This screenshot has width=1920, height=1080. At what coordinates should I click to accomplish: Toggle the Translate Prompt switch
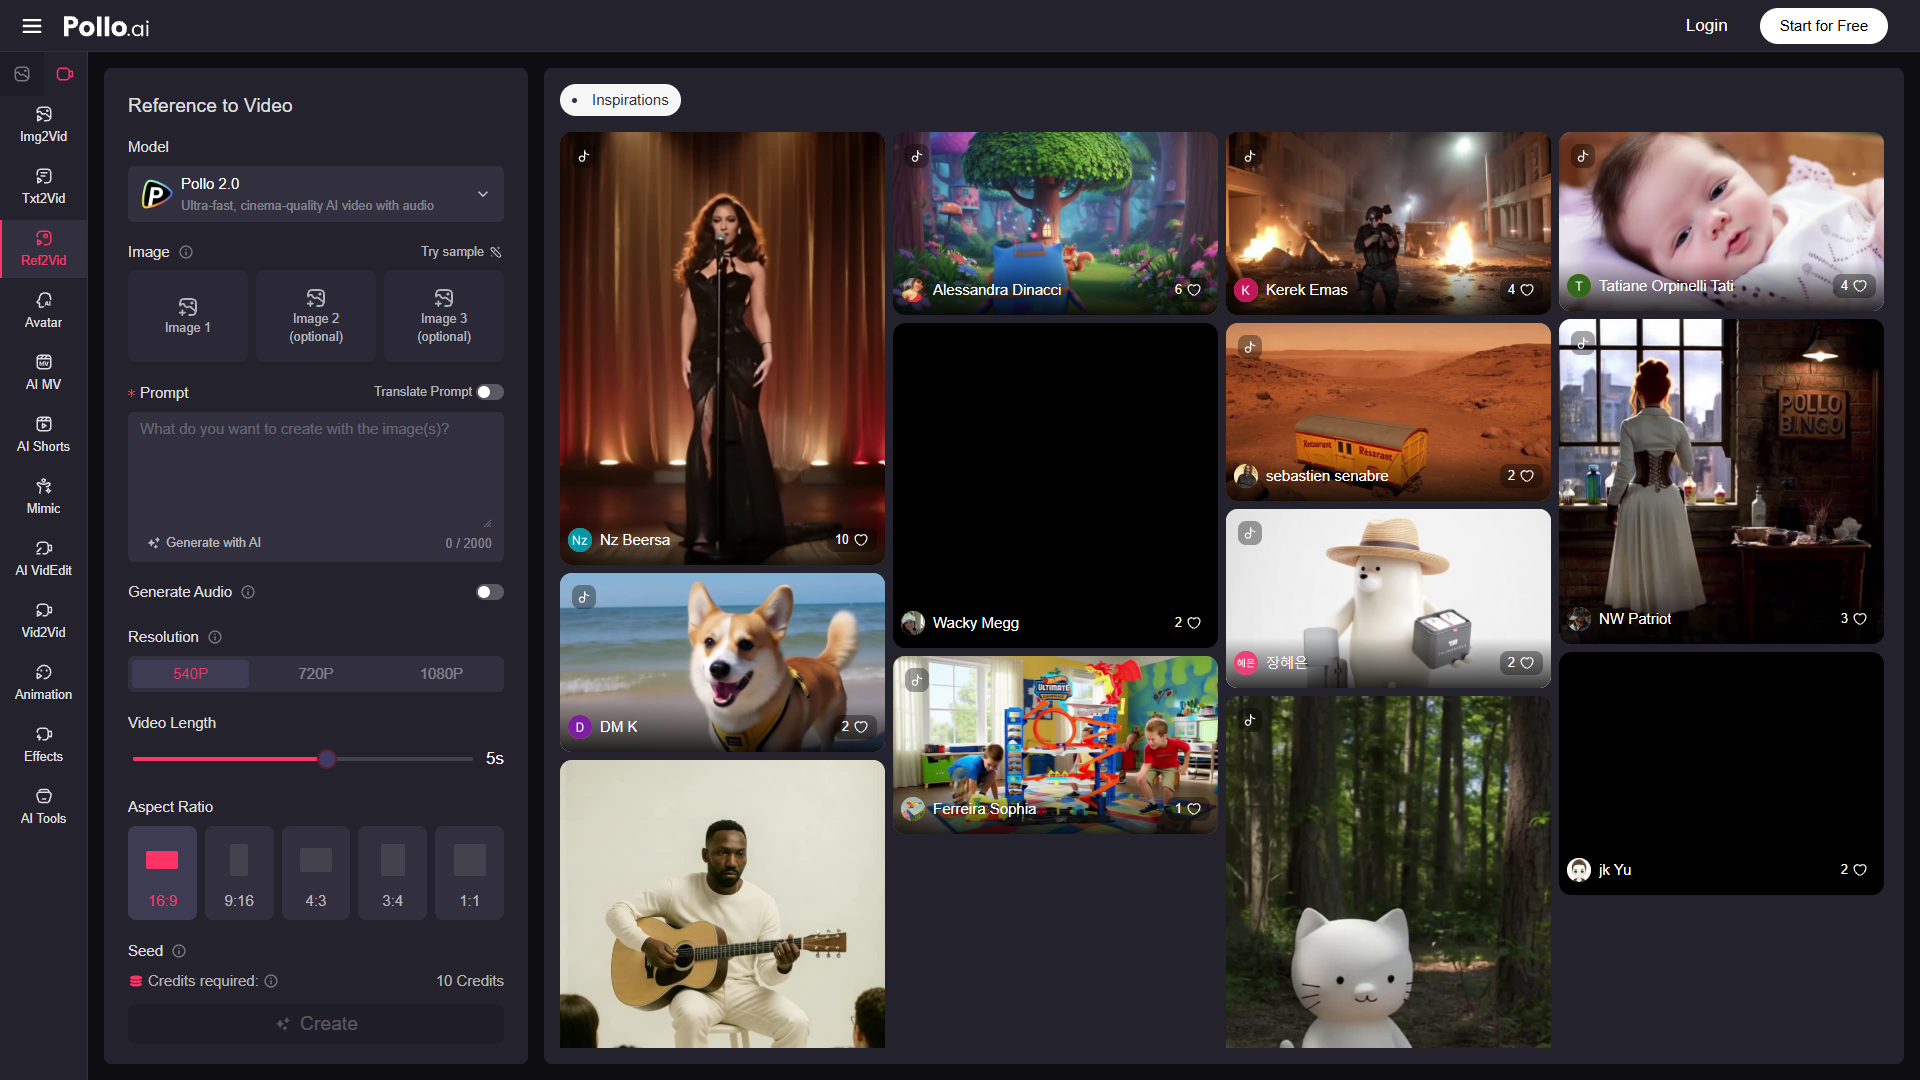point(490,392)
